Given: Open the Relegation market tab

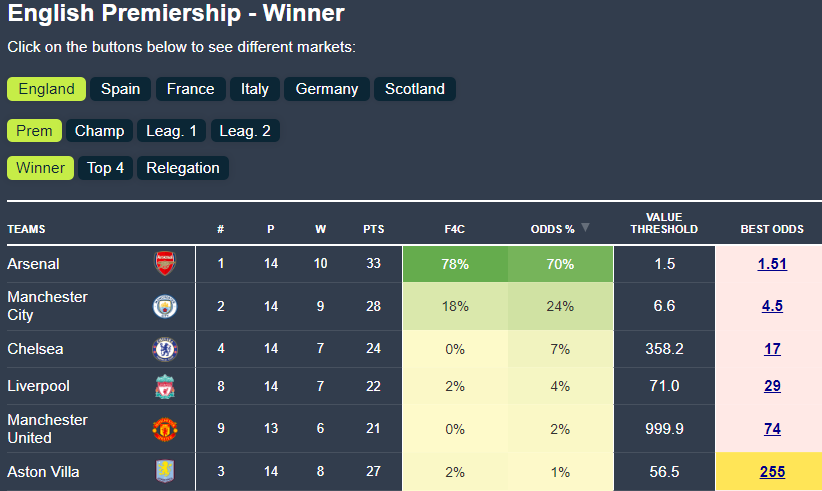Looking at the screenshot, I should click(x=183, y=168).
